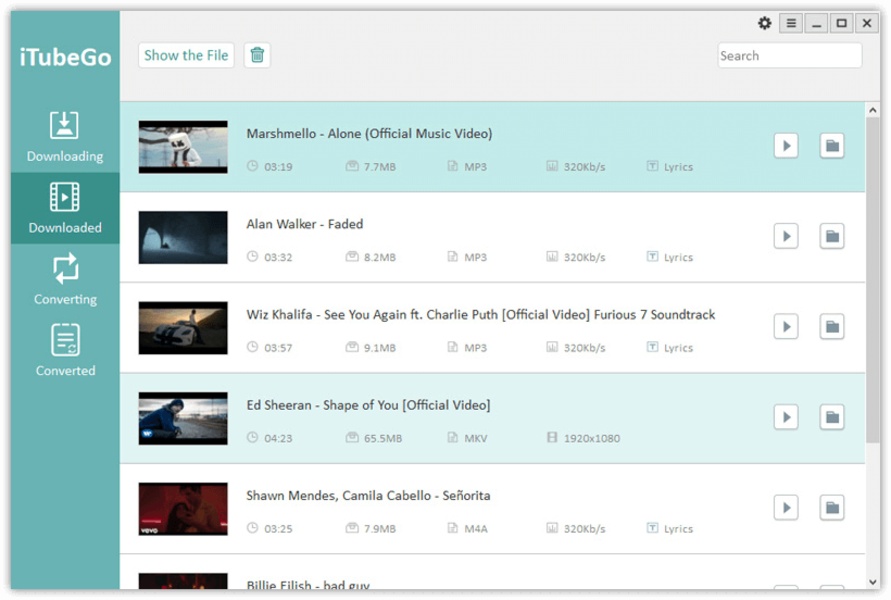Image resolution: width=891 pixels, height=600 pixels.
Task: Switch to the Downloaded section
Action: (x=65, y=208)
